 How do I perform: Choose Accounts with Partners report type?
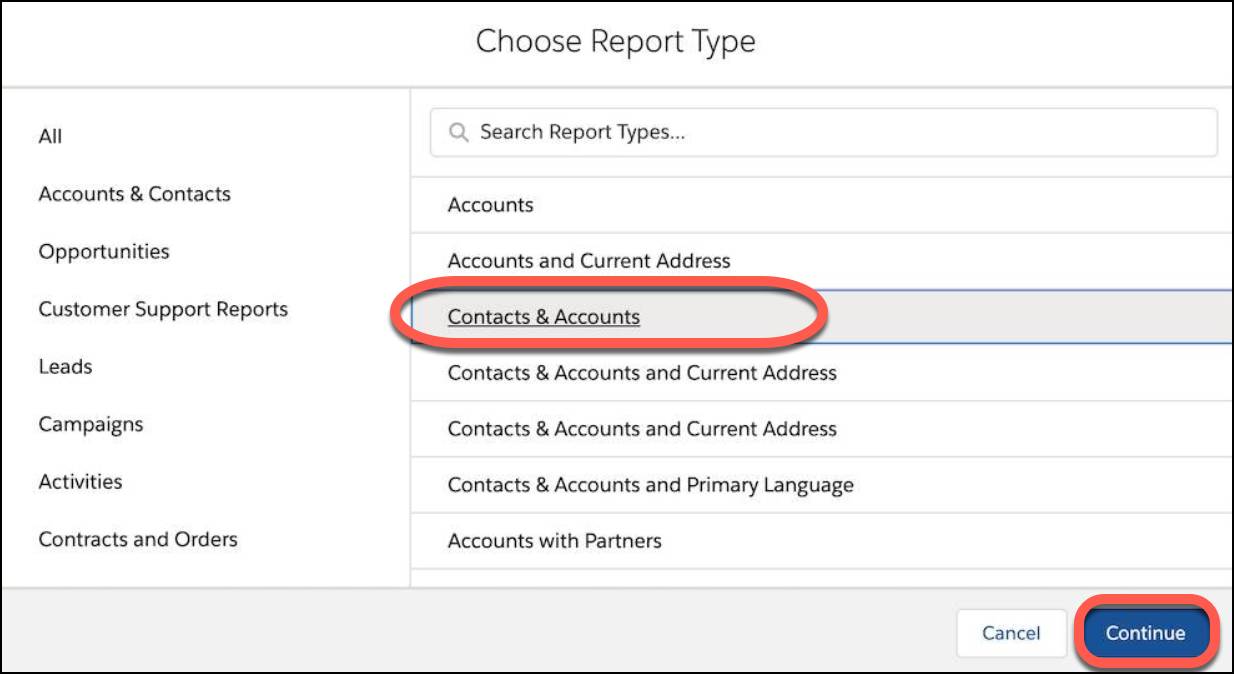tap(821, 541)
